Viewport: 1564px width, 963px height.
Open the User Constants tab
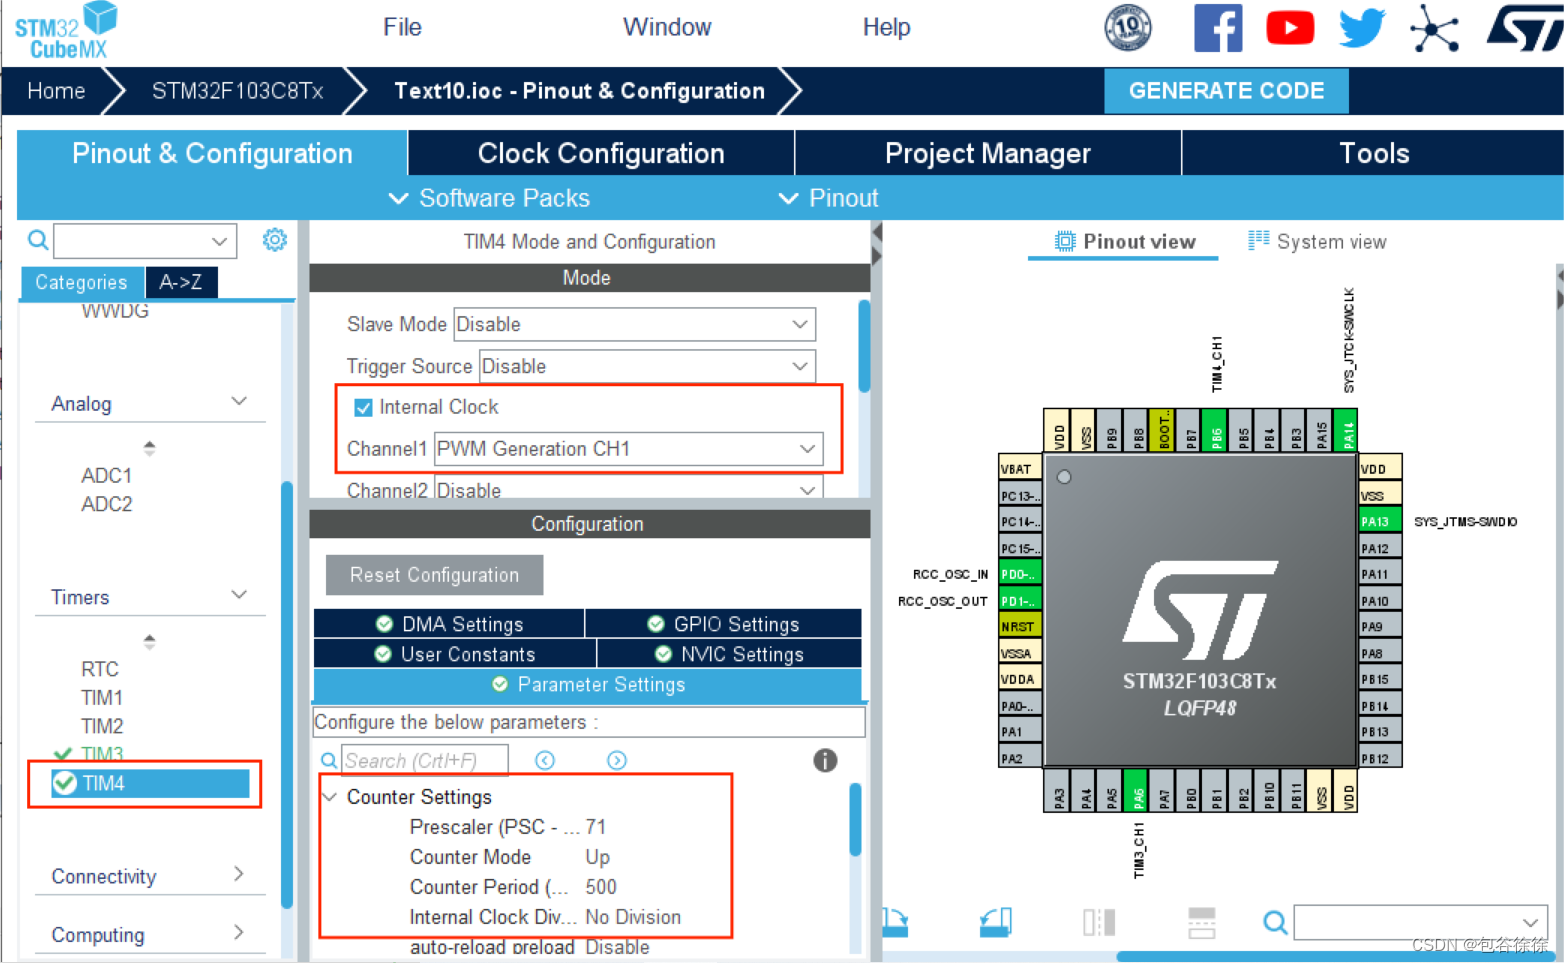click(x=455, y=654)
